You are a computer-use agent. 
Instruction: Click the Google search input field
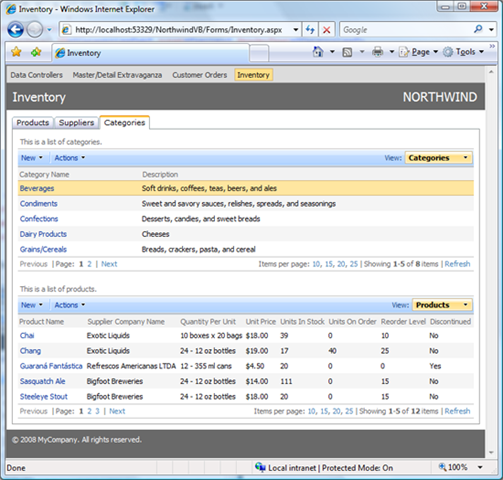point(406,30)
